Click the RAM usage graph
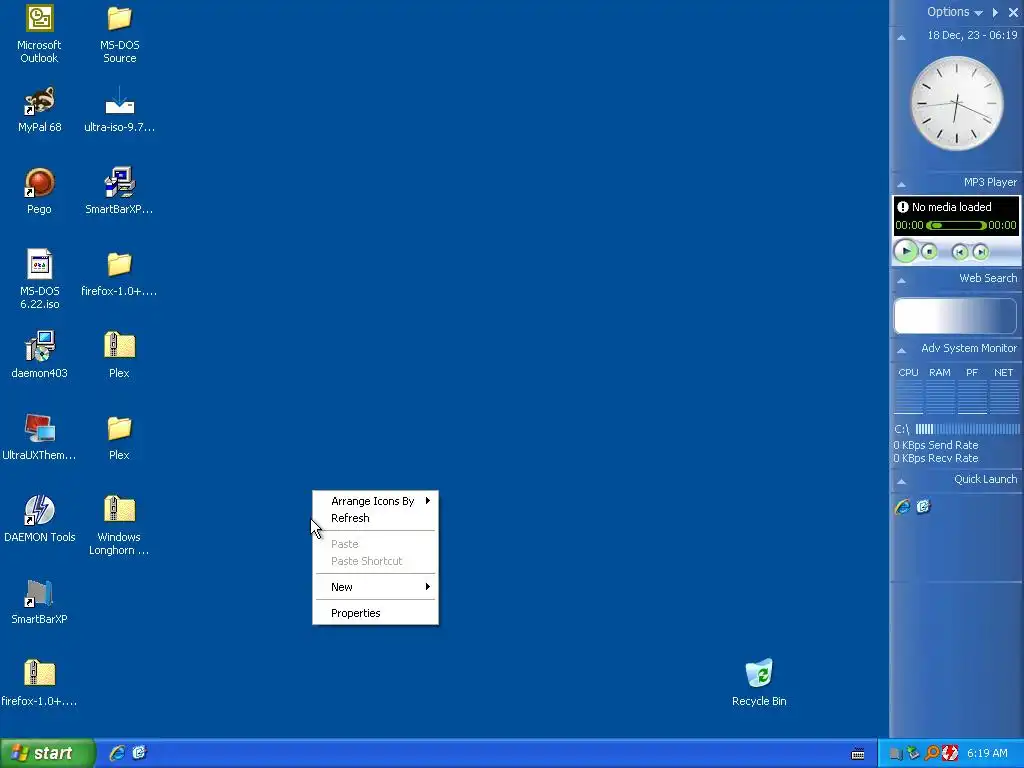Viewport: 1024px width, 768px height. click(x=940, y=397)
